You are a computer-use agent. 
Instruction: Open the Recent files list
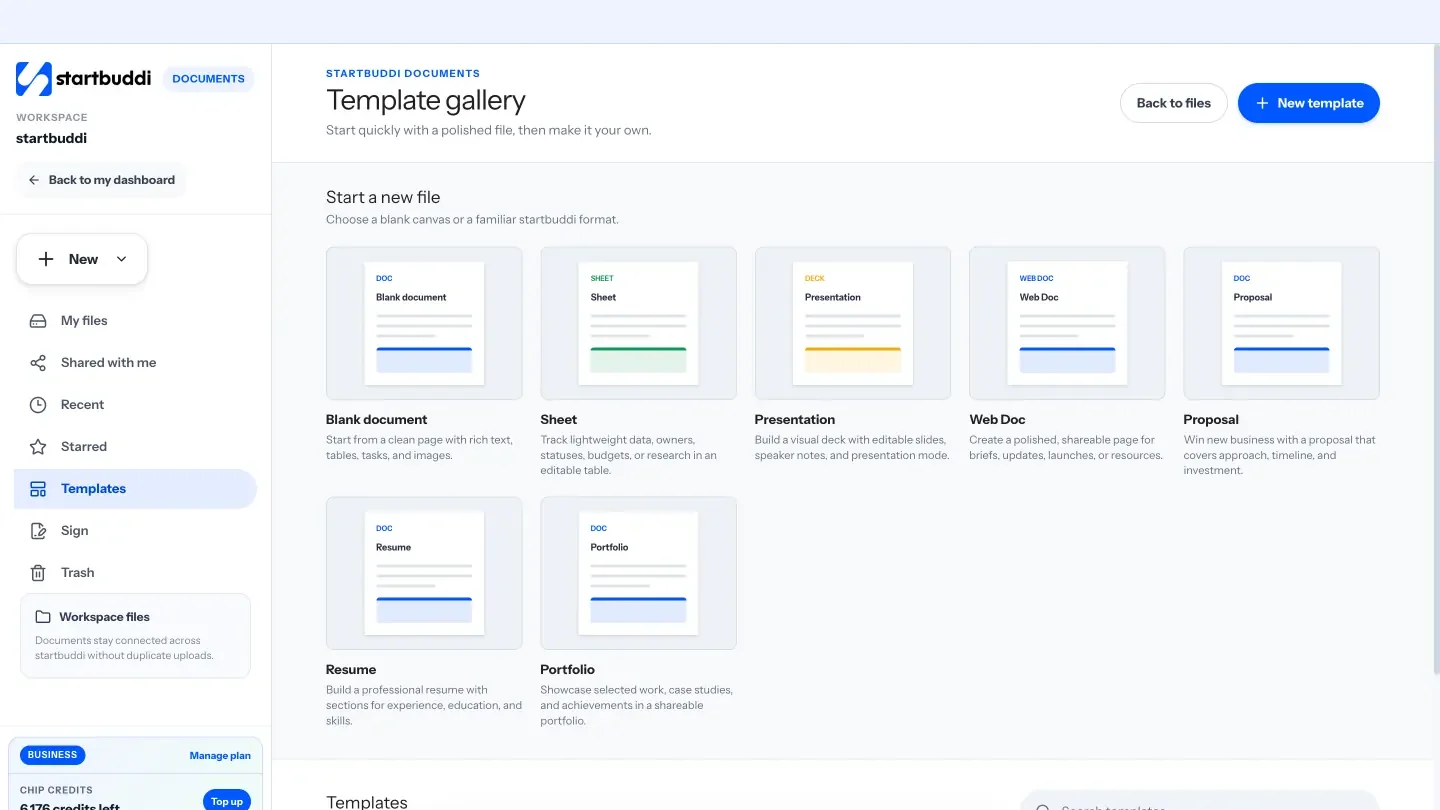click(136, 405)
